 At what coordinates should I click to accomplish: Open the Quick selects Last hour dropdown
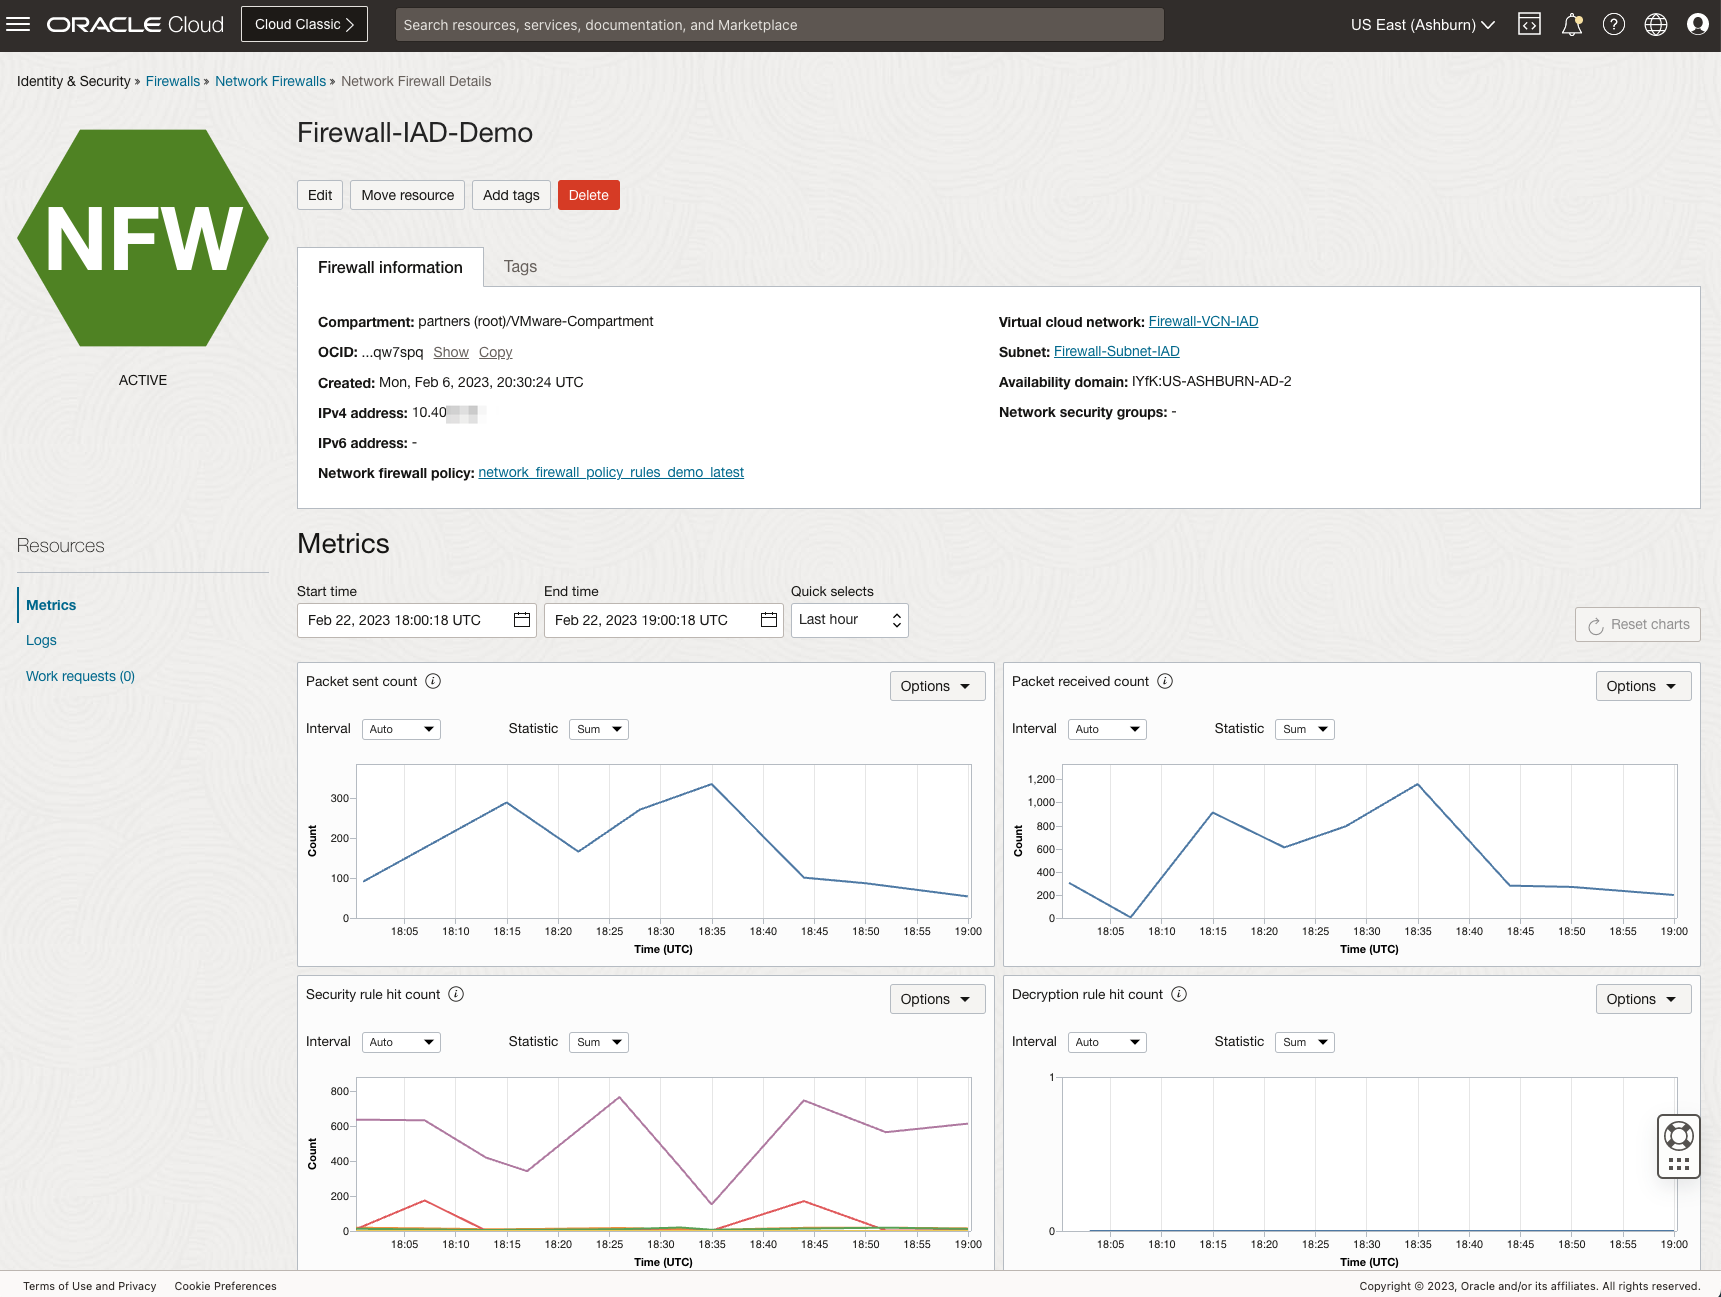[848, 620]
